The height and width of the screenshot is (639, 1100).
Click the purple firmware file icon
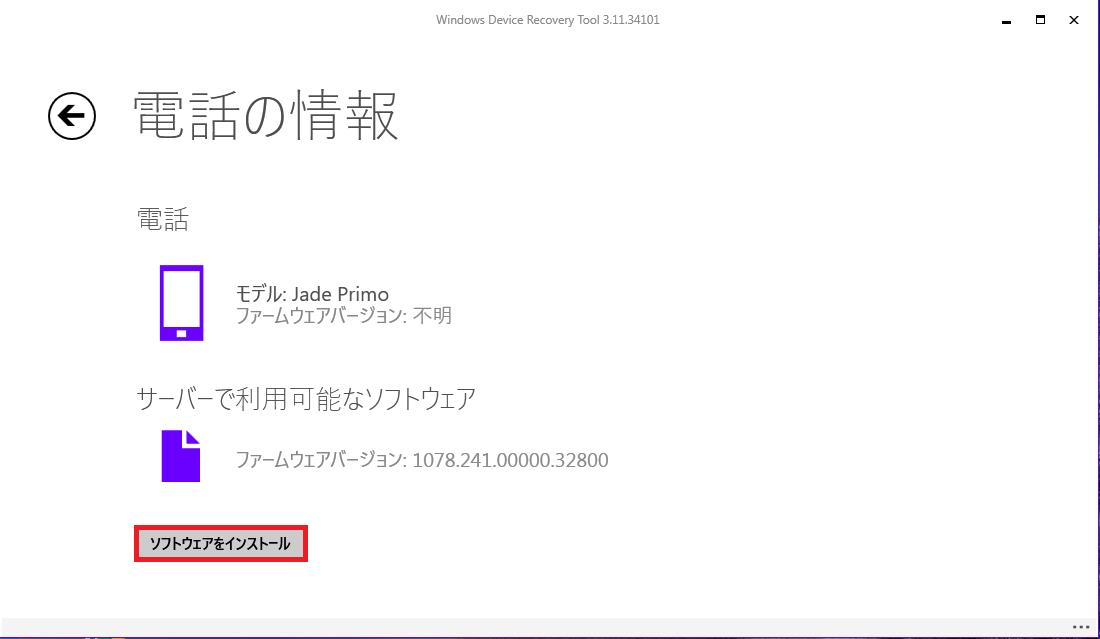(181, 456)
